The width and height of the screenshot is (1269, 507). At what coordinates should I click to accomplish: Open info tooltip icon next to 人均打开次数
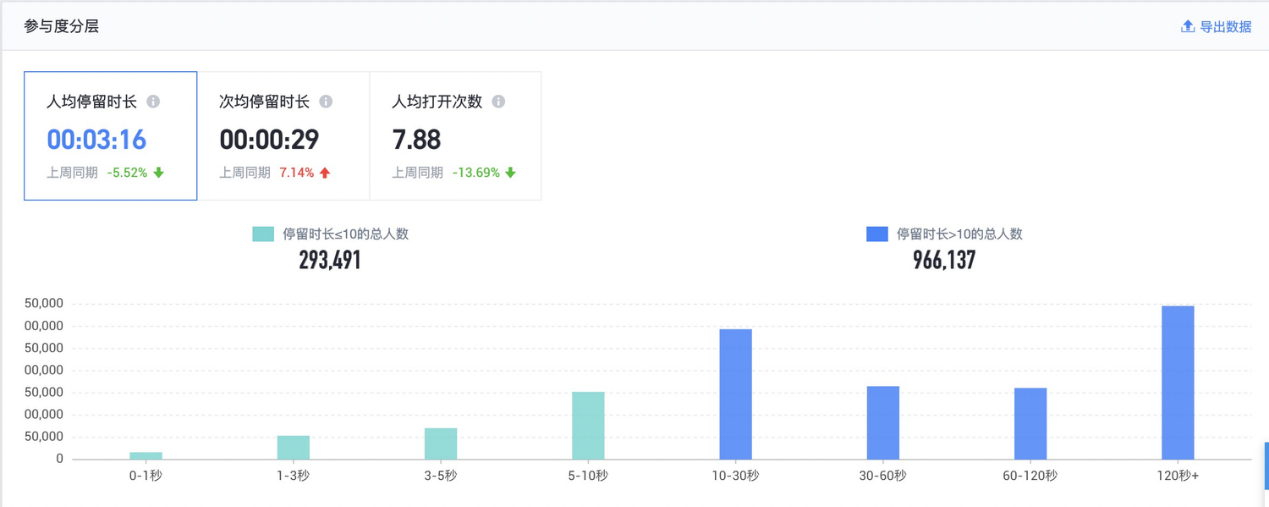(x=498, y=102)
